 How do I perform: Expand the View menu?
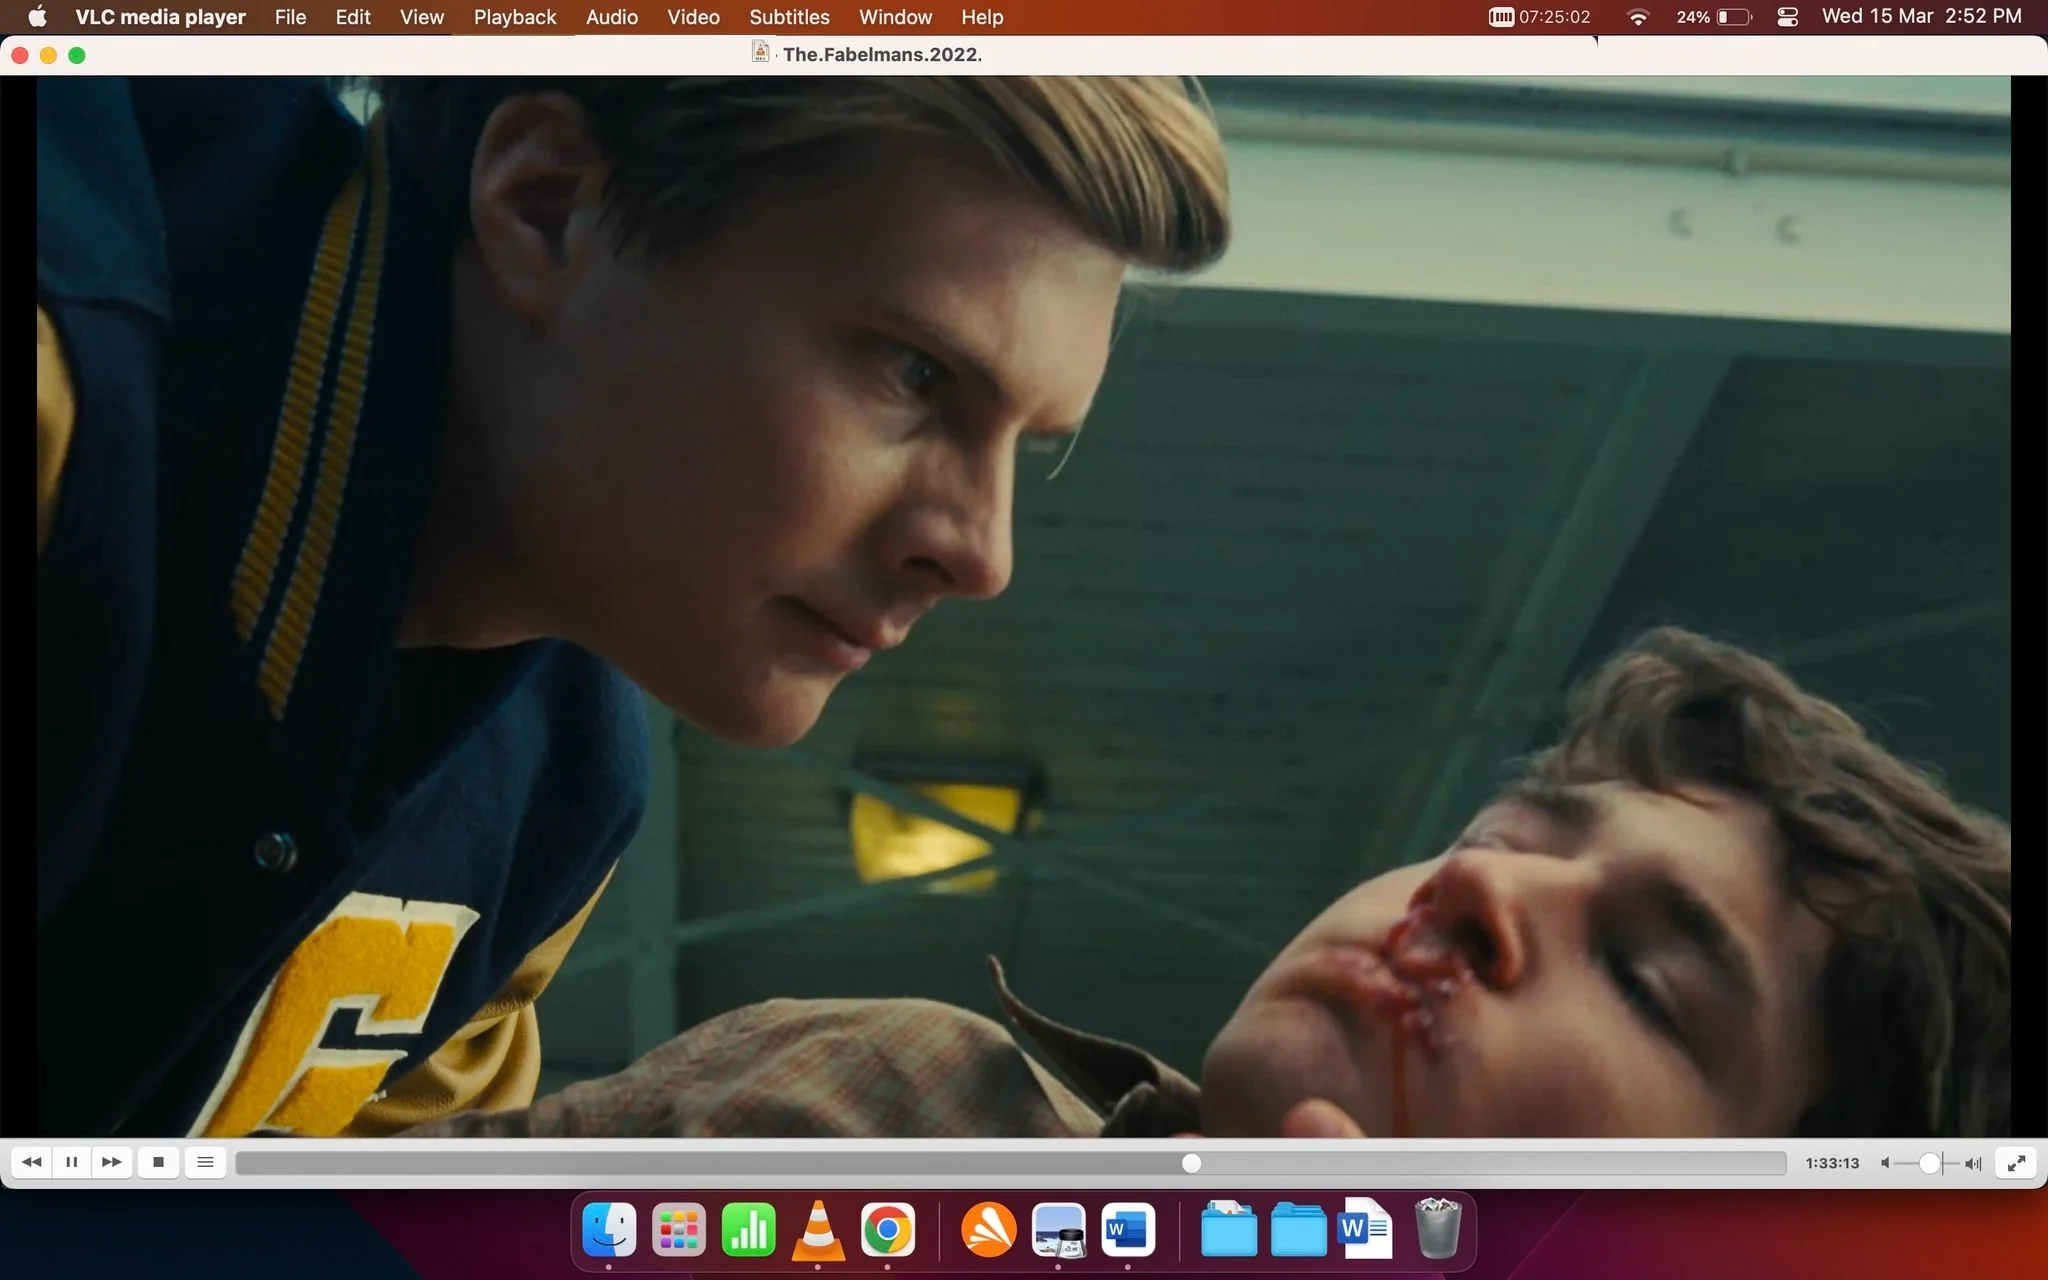click(x=421, y=17)
